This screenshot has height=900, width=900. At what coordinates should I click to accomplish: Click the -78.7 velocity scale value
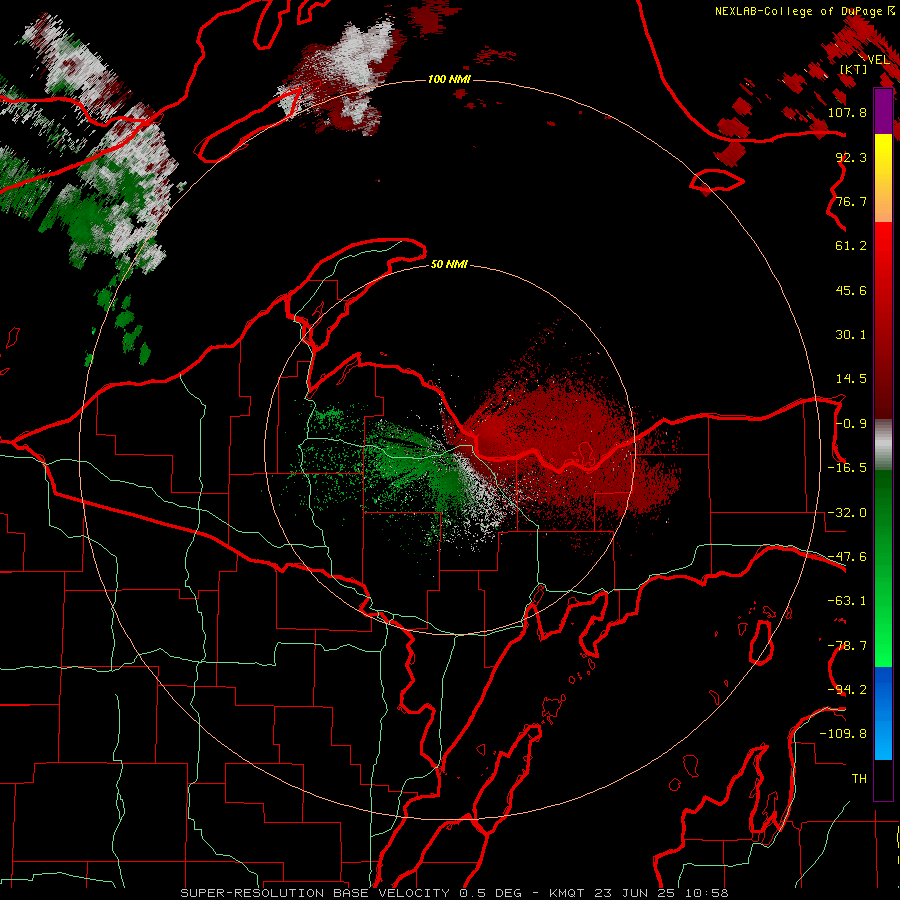click(x=848, y=646)
